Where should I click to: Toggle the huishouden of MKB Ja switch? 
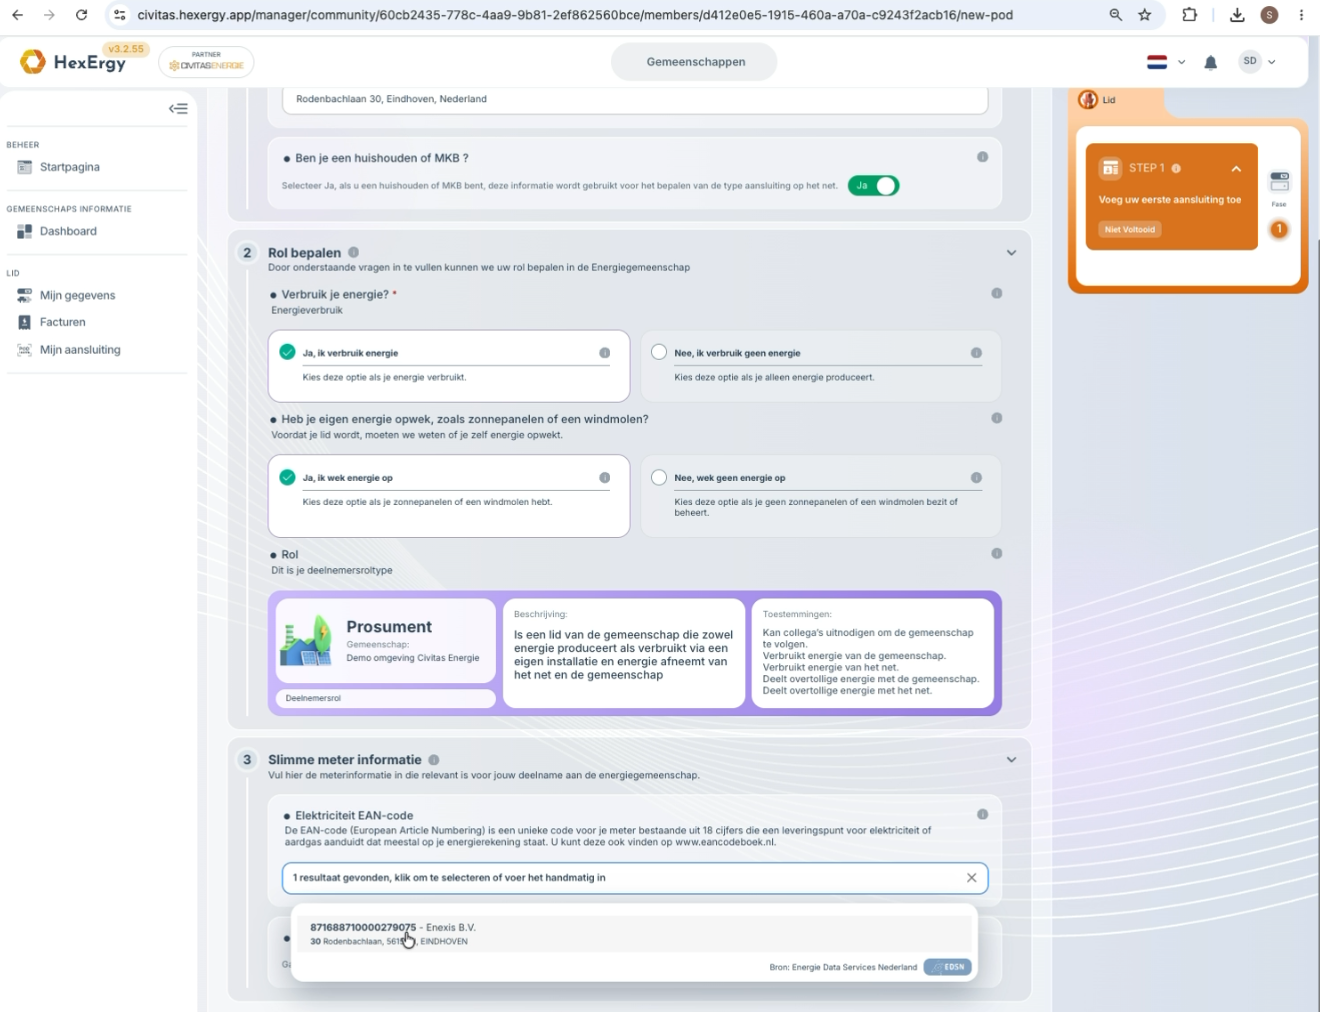(x=873, y=186)
